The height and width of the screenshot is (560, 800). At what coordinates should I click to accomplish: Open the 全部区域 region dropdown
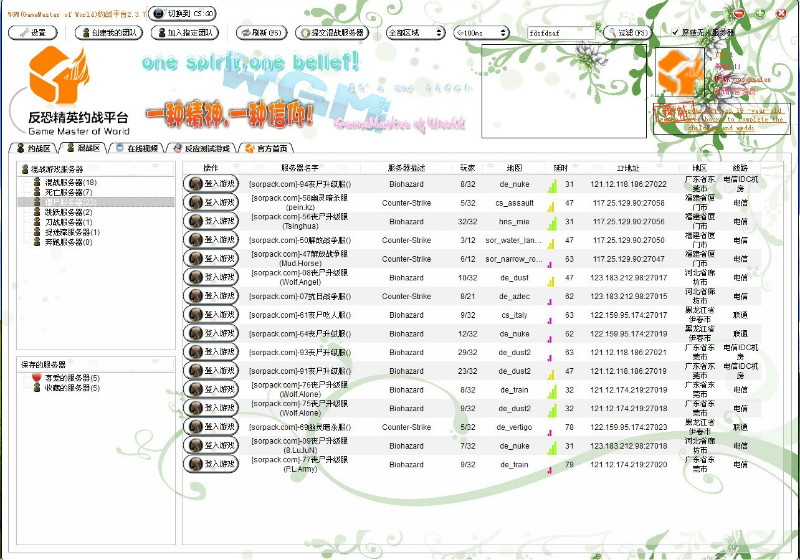click(x=415, y=33)
